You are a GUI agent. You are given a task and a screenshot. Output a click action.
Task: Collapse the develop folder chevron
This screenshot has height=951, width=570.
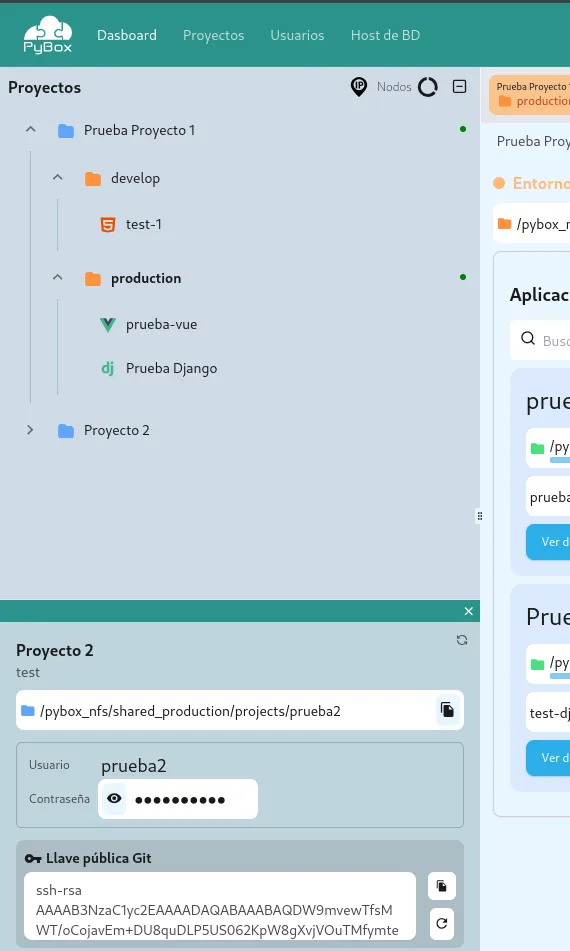click(x=58, y=177)
